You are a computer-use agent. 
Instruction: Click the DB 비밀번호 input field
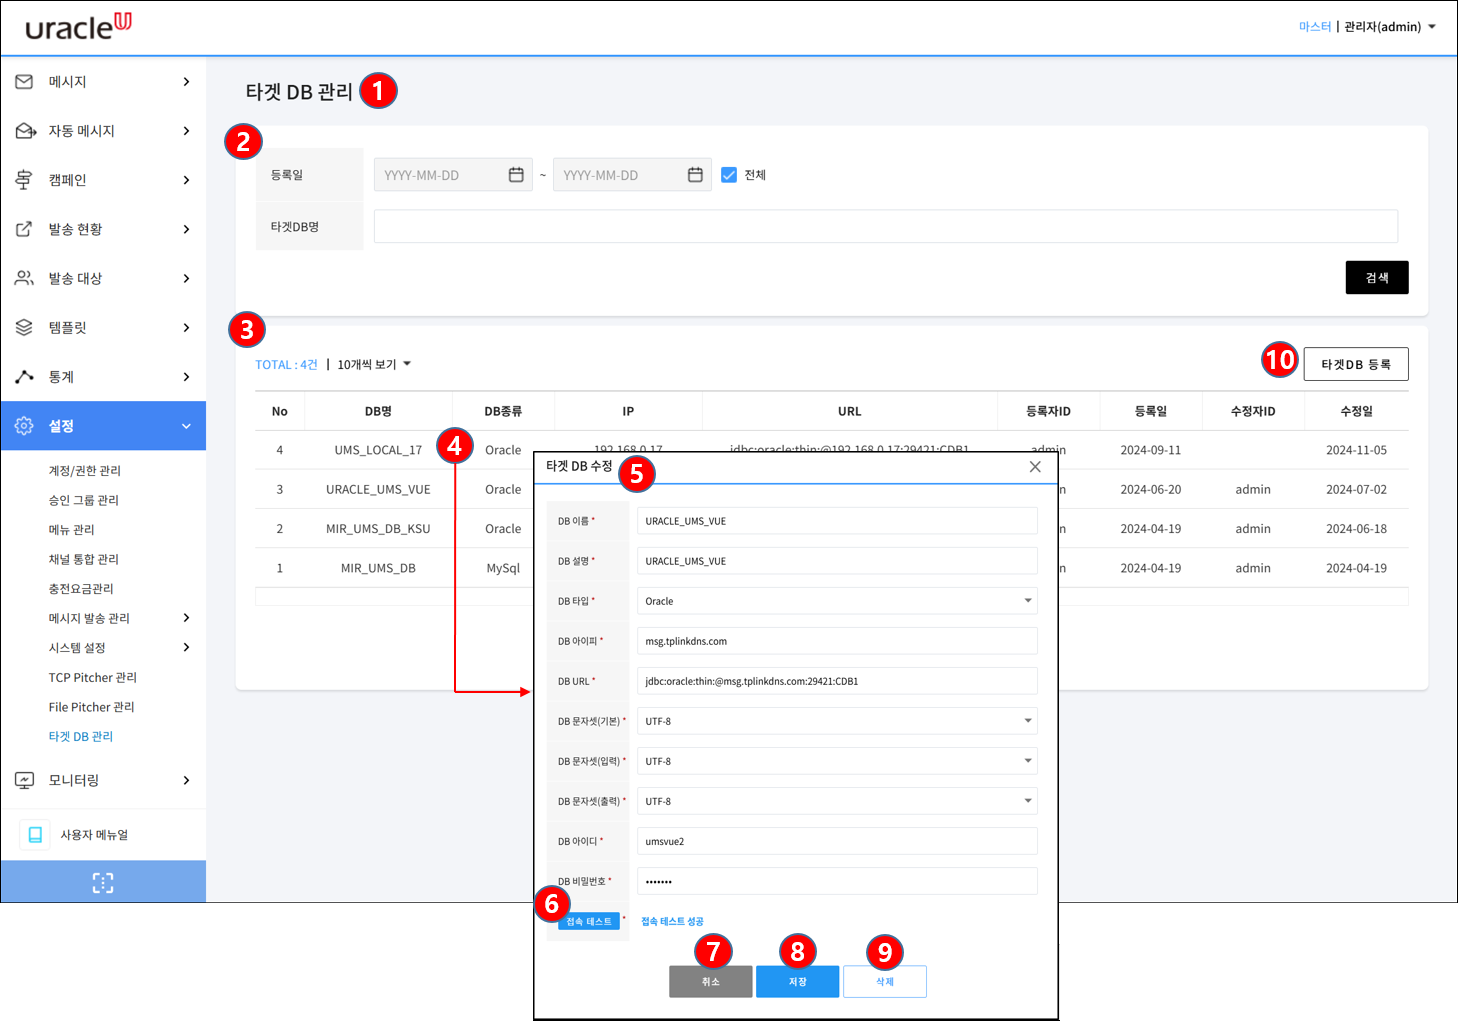(x=837, y=881)
